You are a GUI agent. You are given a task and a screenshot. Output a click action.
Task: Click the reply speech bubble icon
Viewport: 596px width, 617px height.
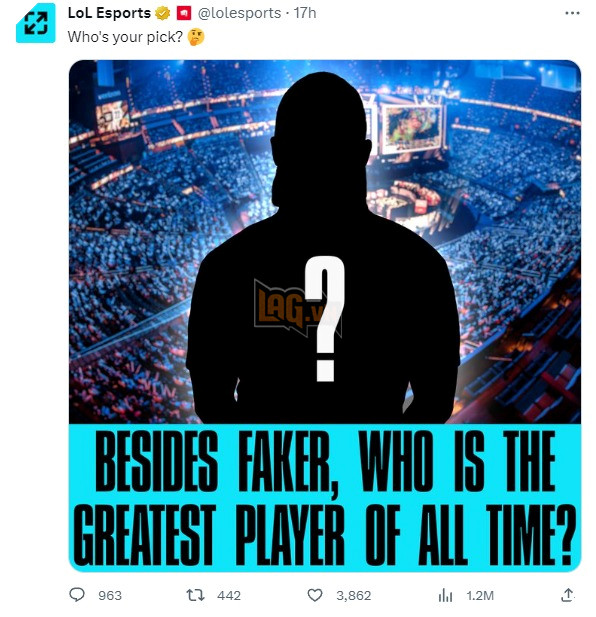coord(77,595)
